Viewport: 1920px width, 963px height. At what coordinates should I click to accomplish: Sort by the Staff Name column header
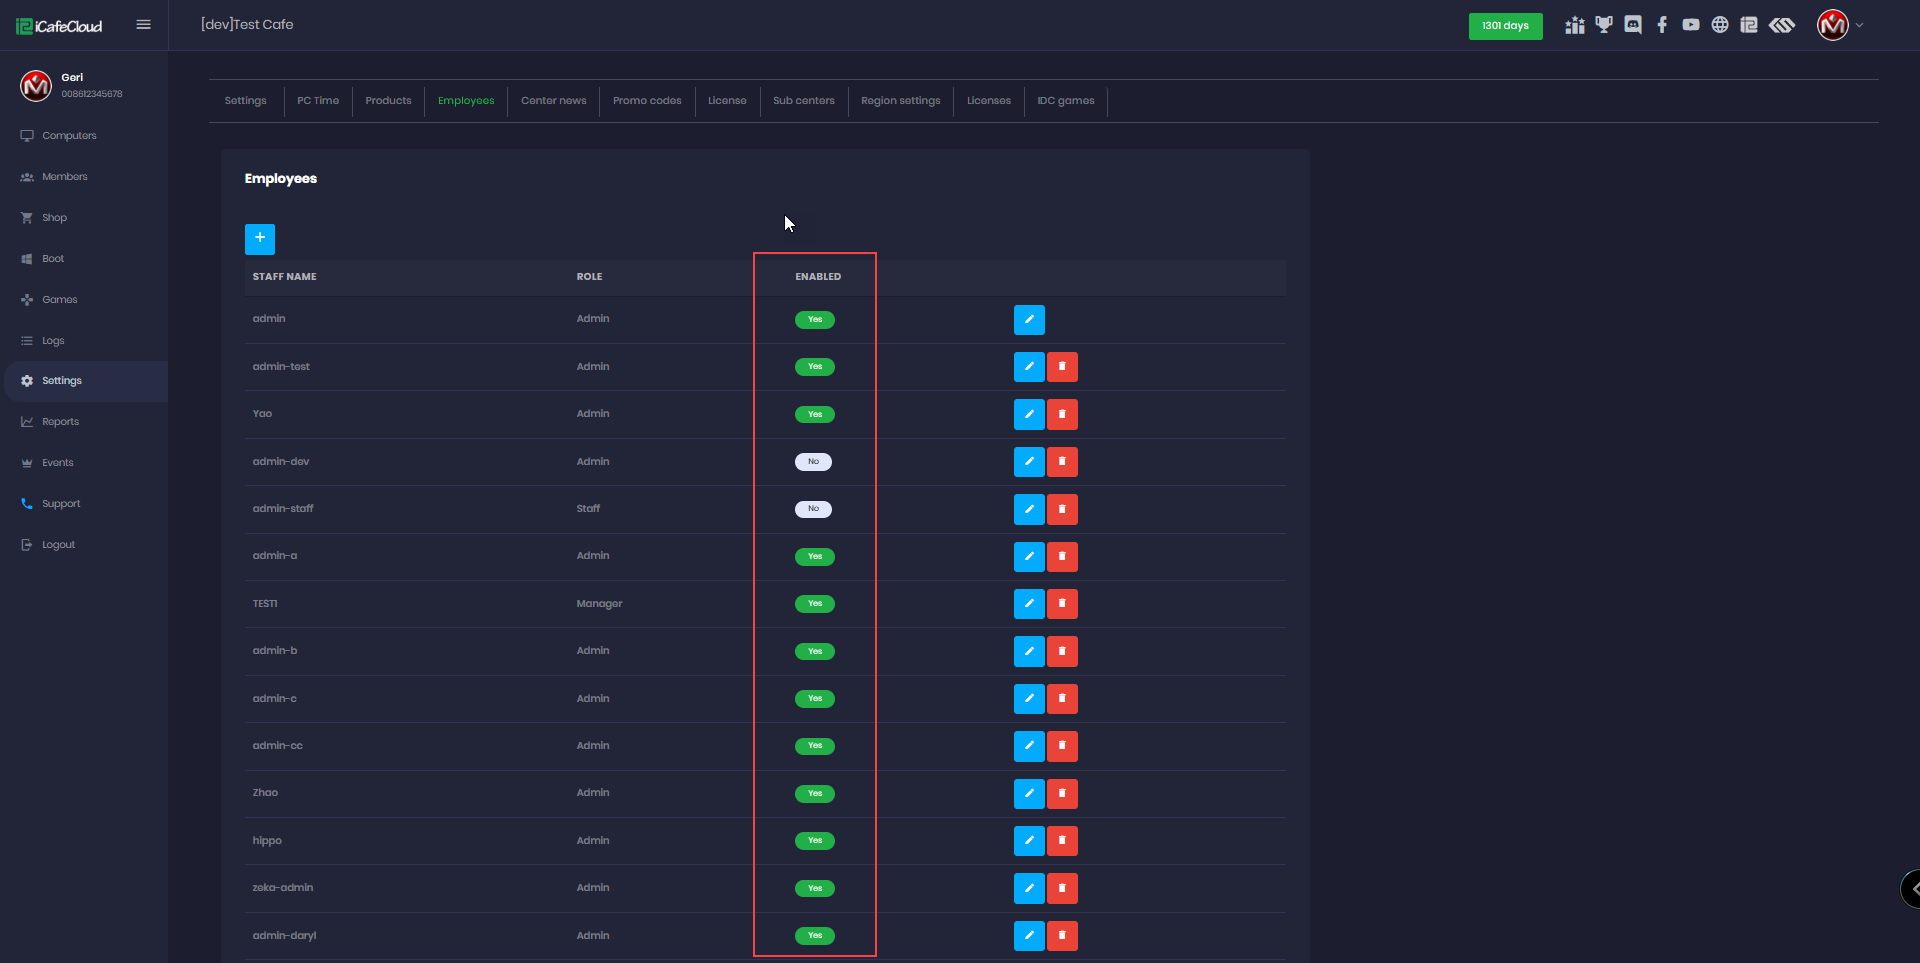285,277
